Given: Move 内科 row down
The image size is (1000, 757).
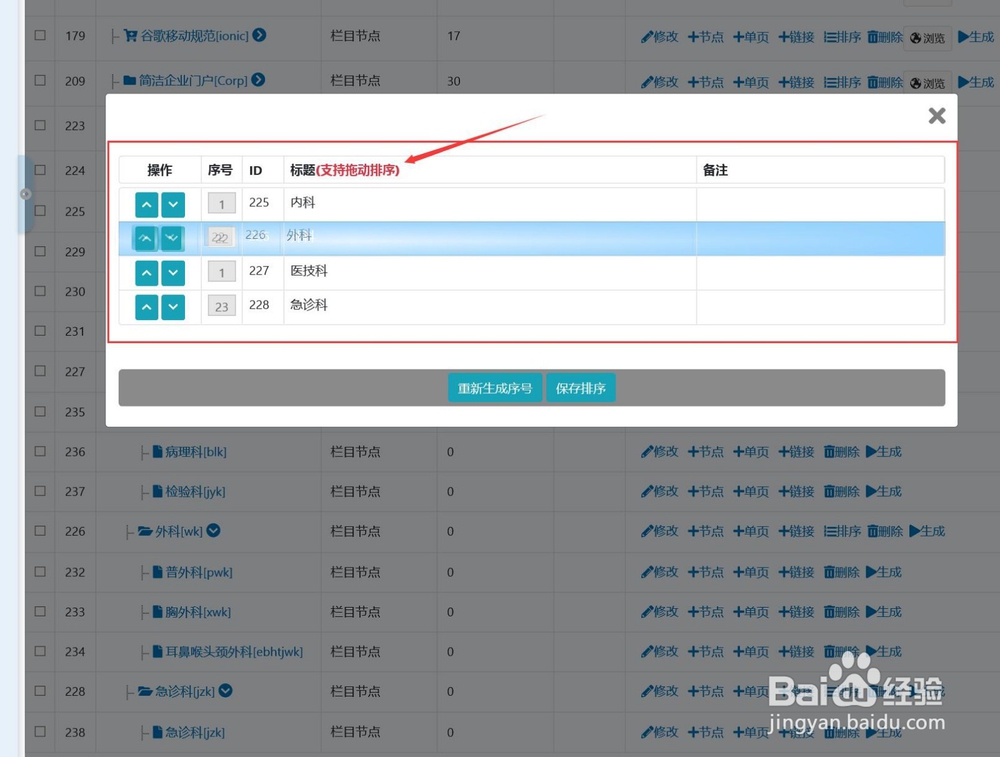Looking at the screenshot, I should 173,205.
